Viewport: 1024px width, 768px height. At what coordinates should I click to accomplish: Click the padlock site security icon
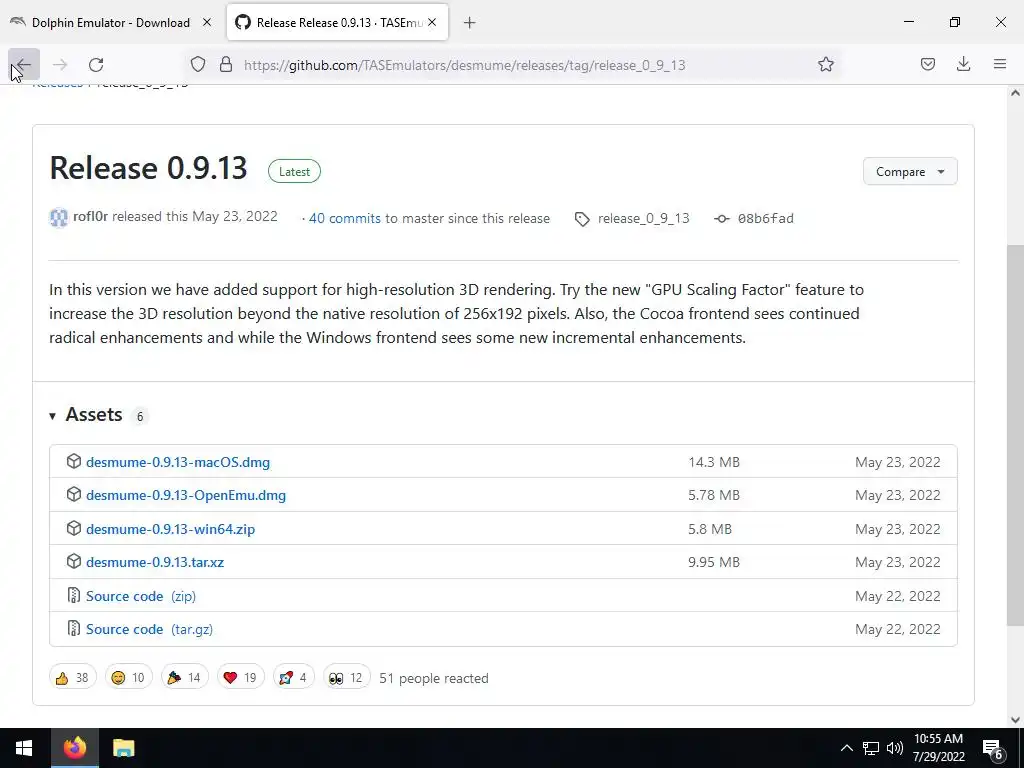tap(225, 64)
